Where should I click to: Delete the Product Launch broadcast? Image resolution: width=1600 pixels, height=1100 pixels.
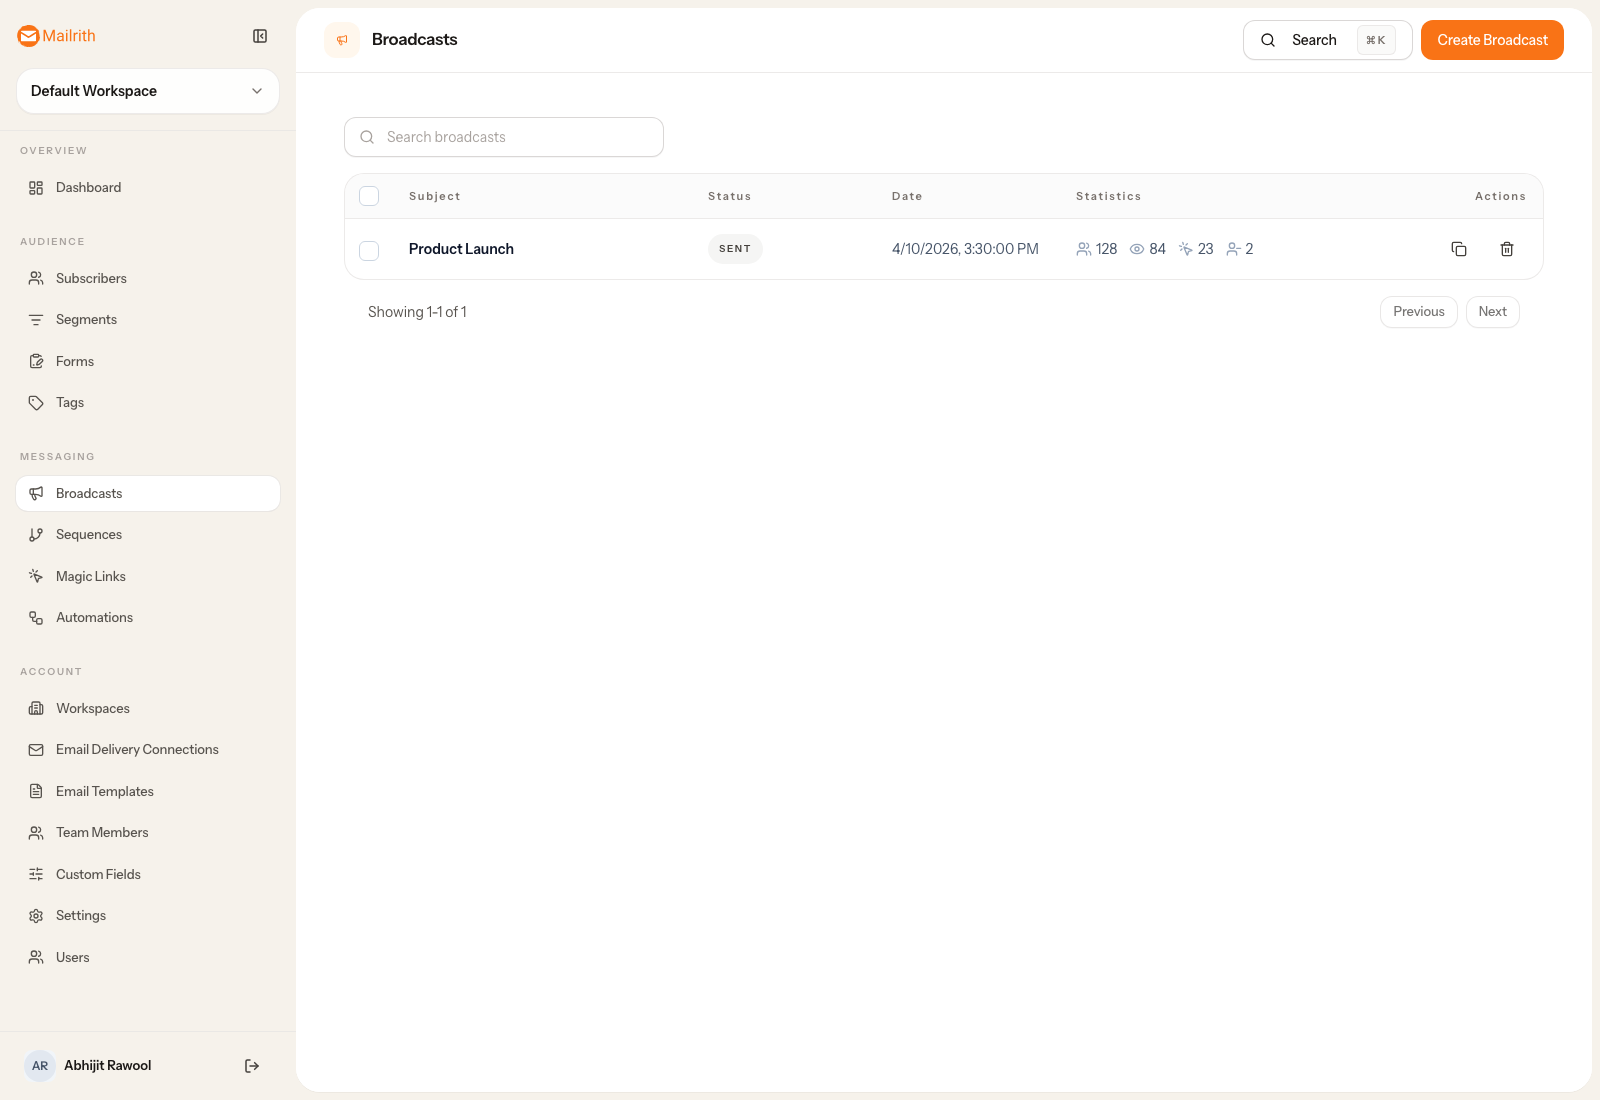(x=1507, y=248)
